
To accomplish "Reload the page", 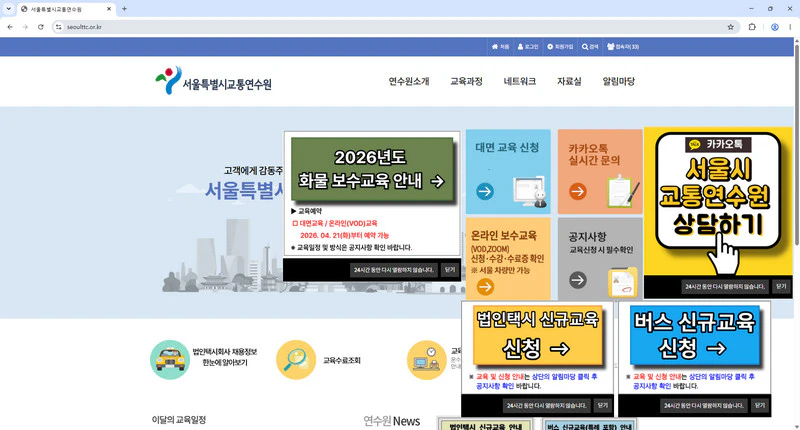I will click(x=41, y=27).
